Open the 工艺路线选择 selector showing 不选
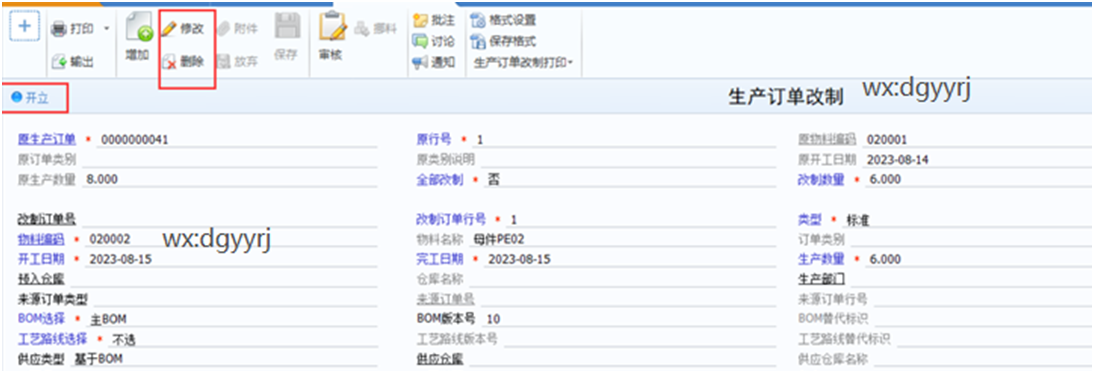This screenshot has width=1094, height=373. [x=243, y=340]
